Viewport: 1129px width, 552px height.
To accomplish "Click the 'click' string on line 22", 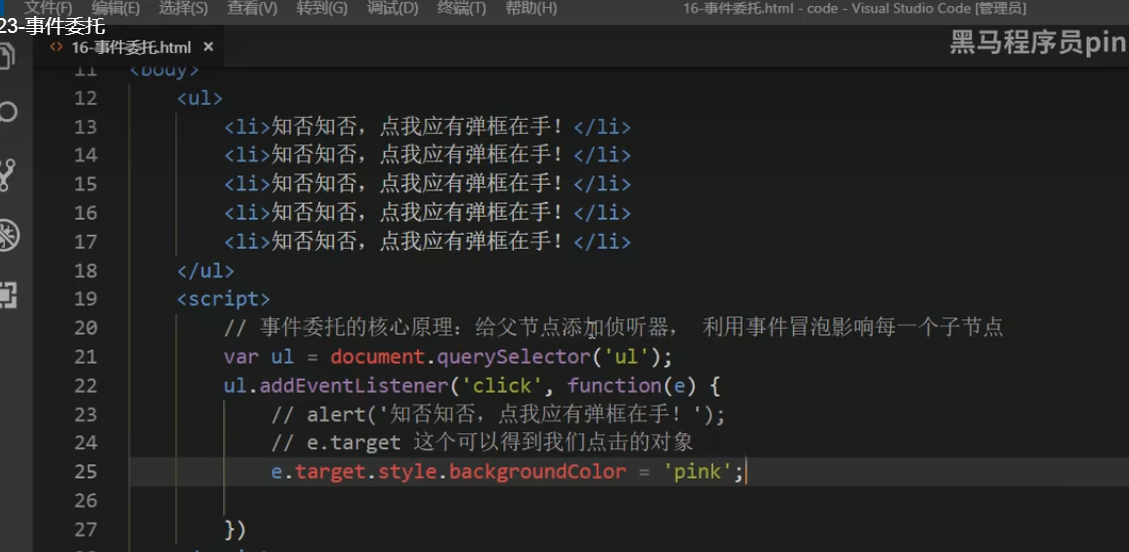I will (x=500, y=386).
